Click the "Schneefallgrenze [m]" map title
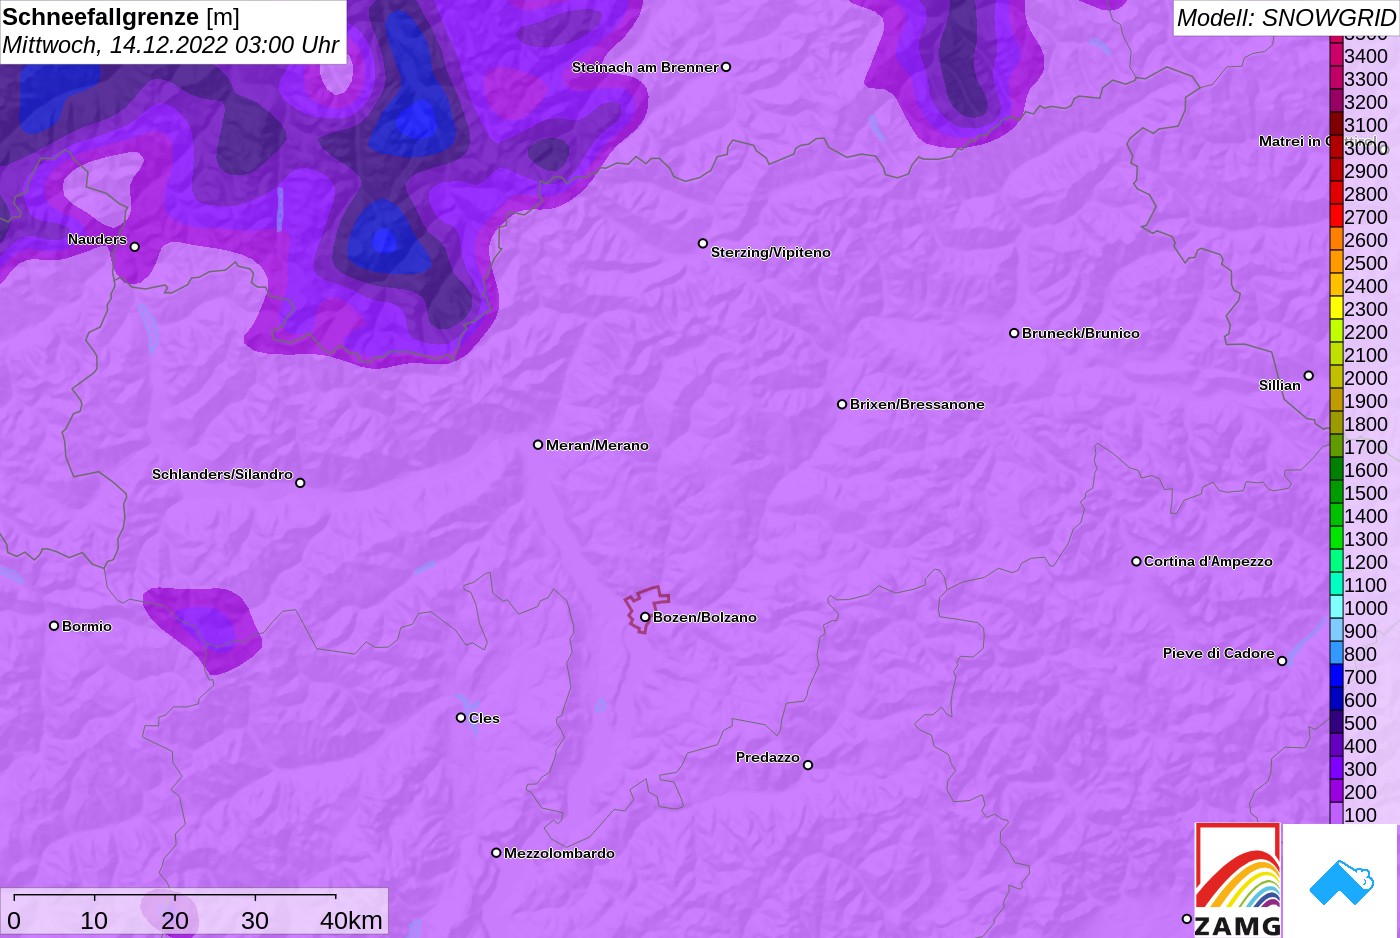 click(121, 17)
